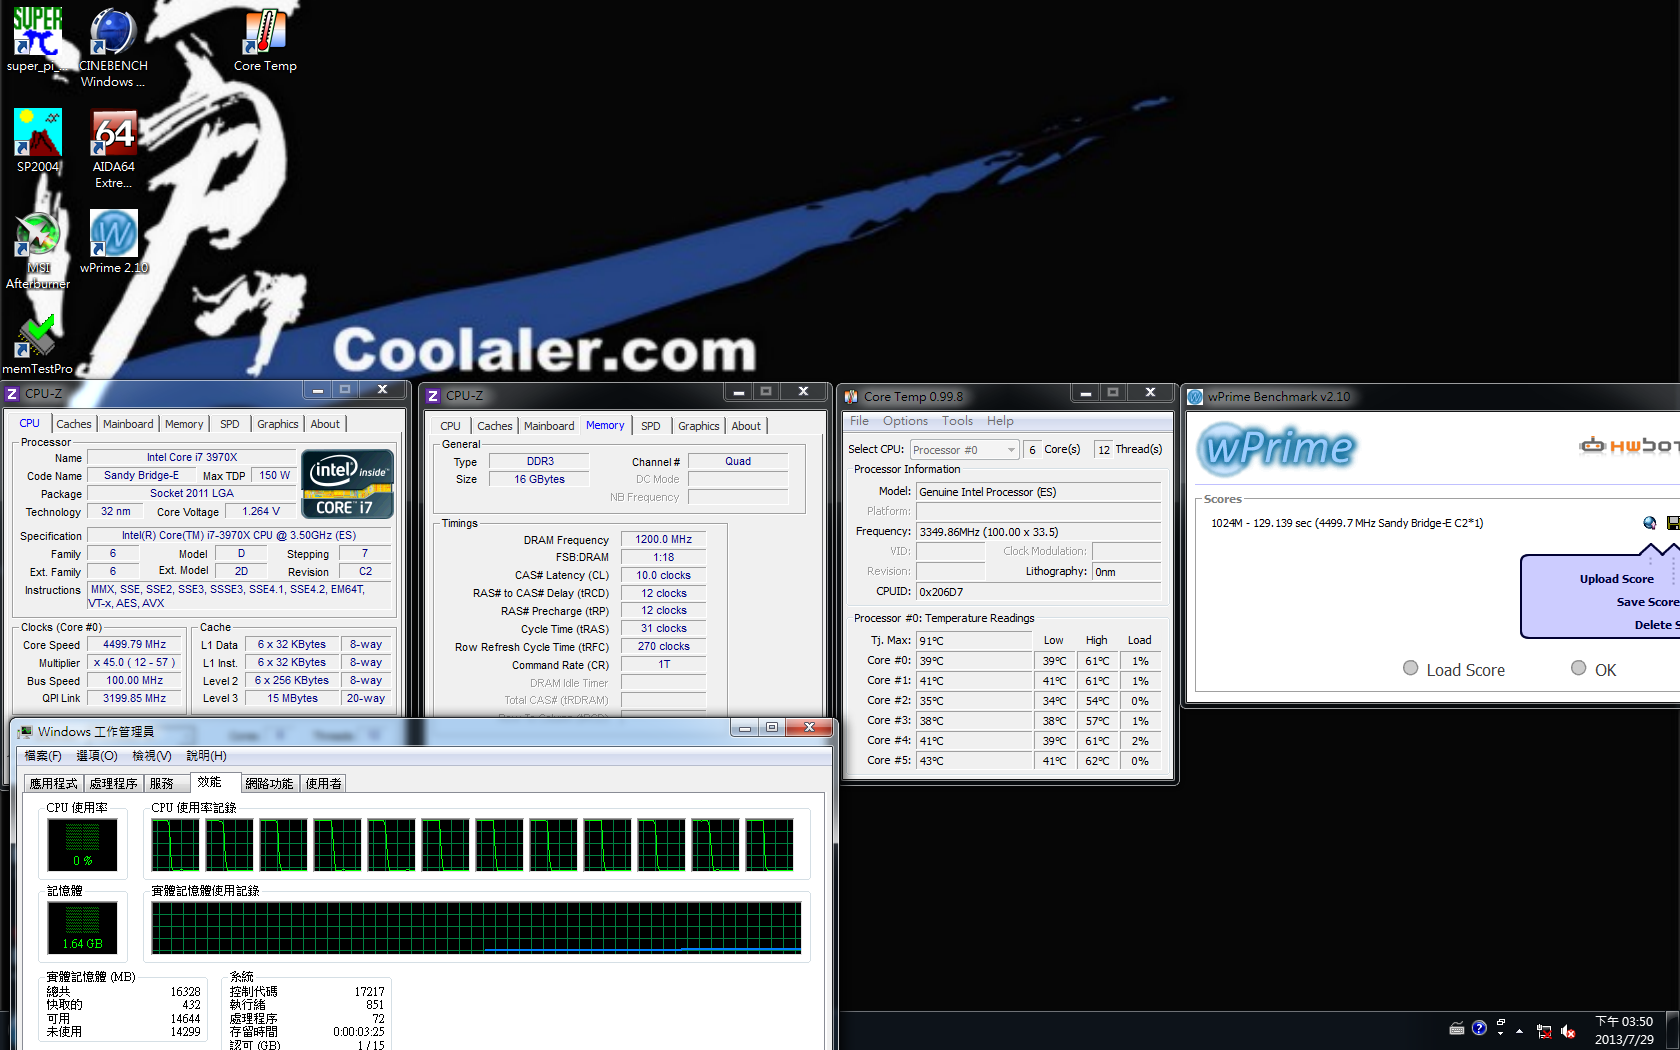Open the SP2004 desktop icon
Image resolution: width=1680 pixels, height=1050 pixels.
pyautogui.click(x=38, y=141)
